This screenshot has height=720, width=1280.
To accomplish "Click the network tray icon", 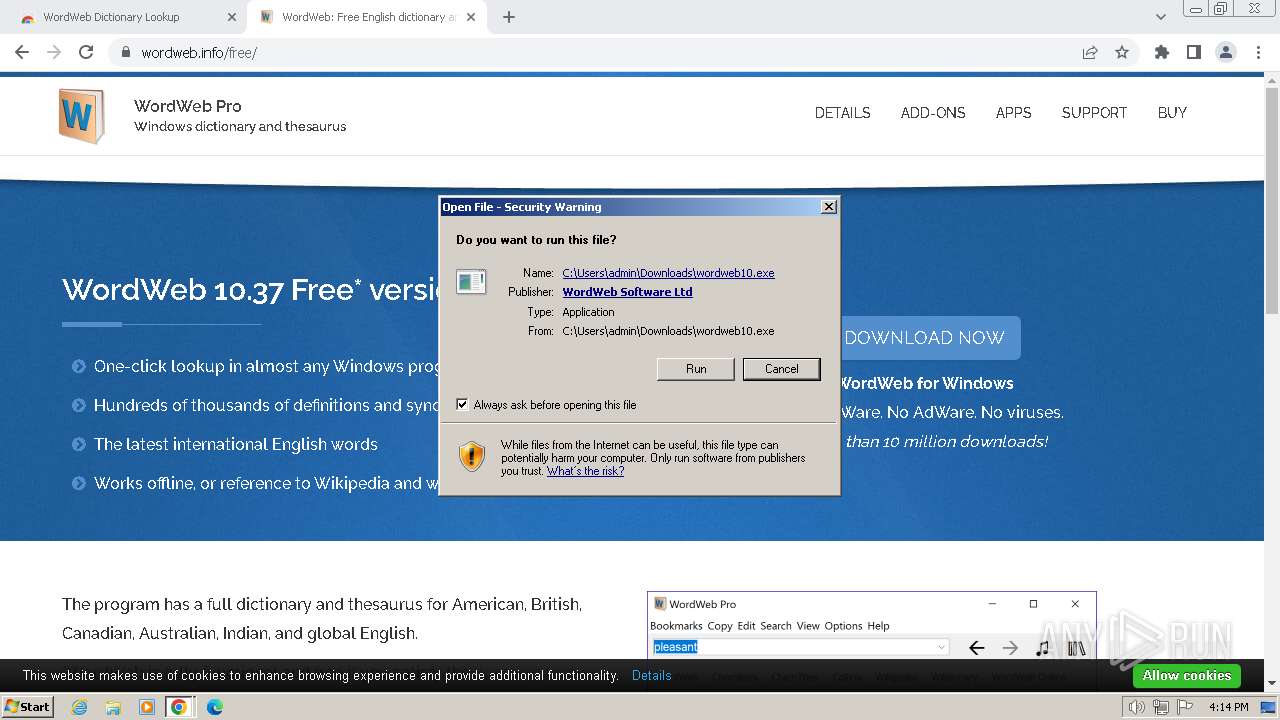I will [1160, 707].
